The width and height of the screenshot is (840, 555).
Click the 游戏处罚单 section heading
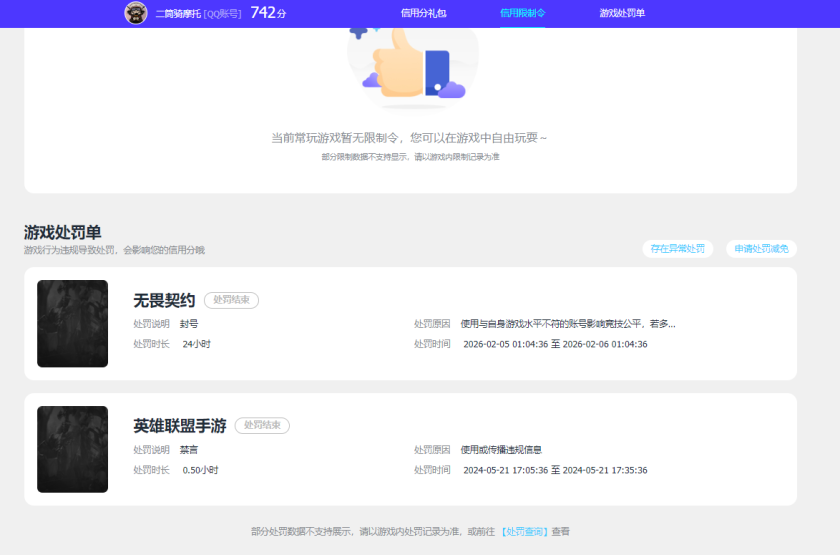tap(63, 232)
